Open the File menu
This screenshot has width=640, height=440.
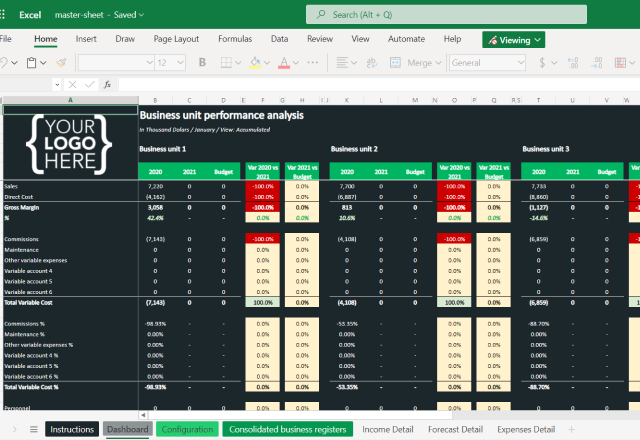click(5, 39)
